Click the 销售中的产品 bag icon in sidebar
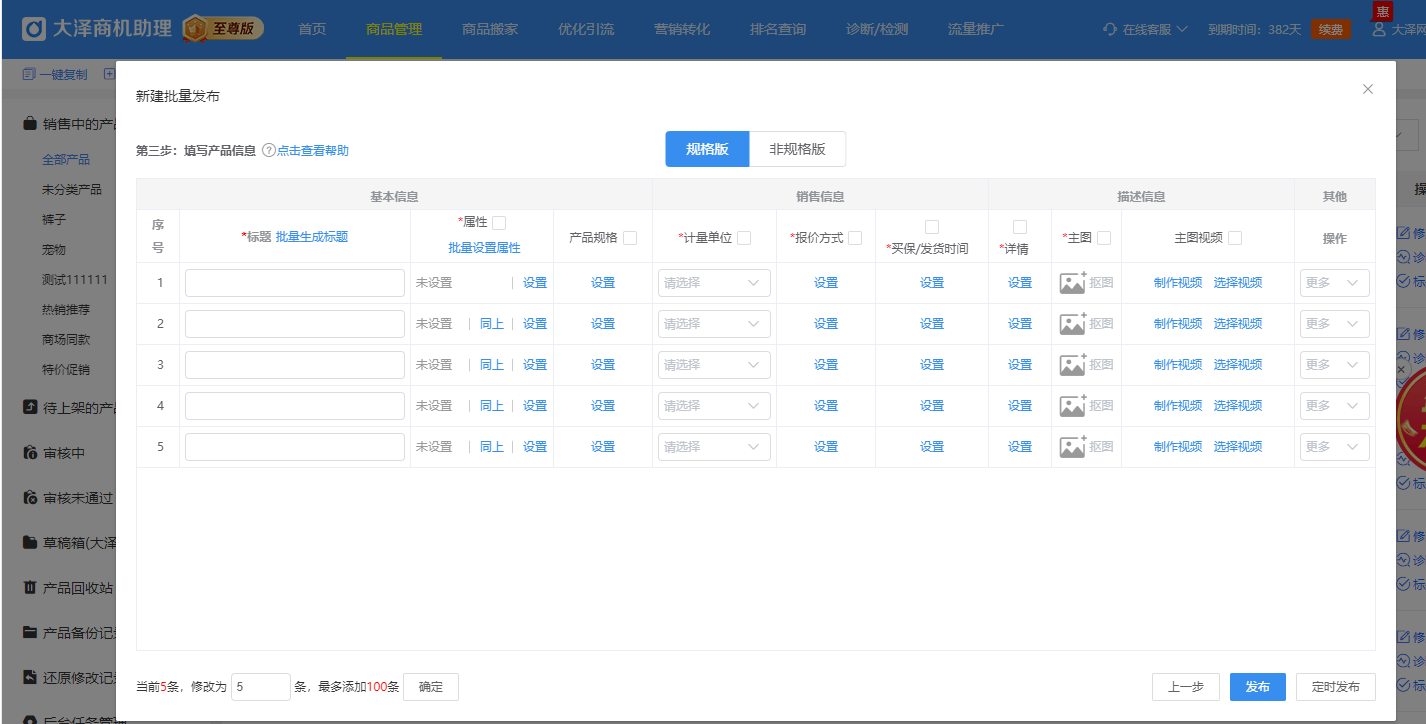The image size is (1426, 724). (30, 124)
